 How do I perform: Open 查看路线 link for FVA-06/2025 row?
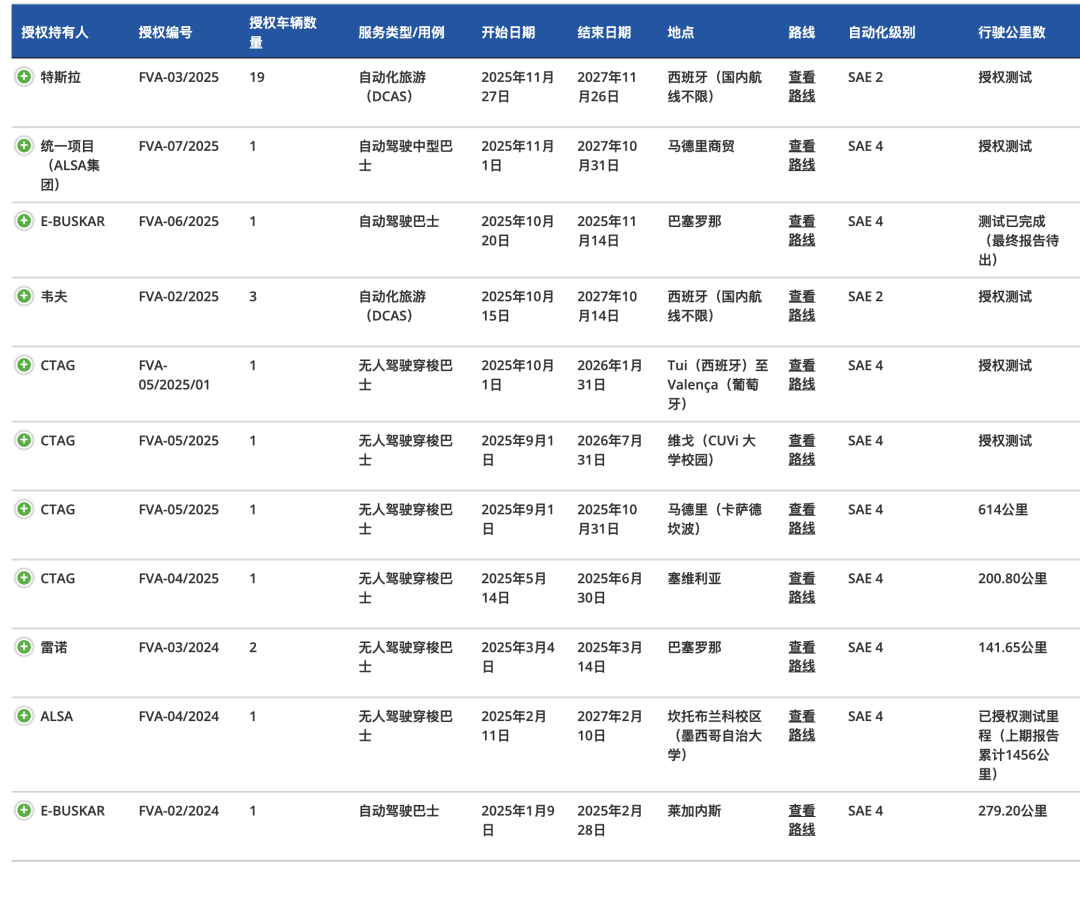[x=802, y=231]
